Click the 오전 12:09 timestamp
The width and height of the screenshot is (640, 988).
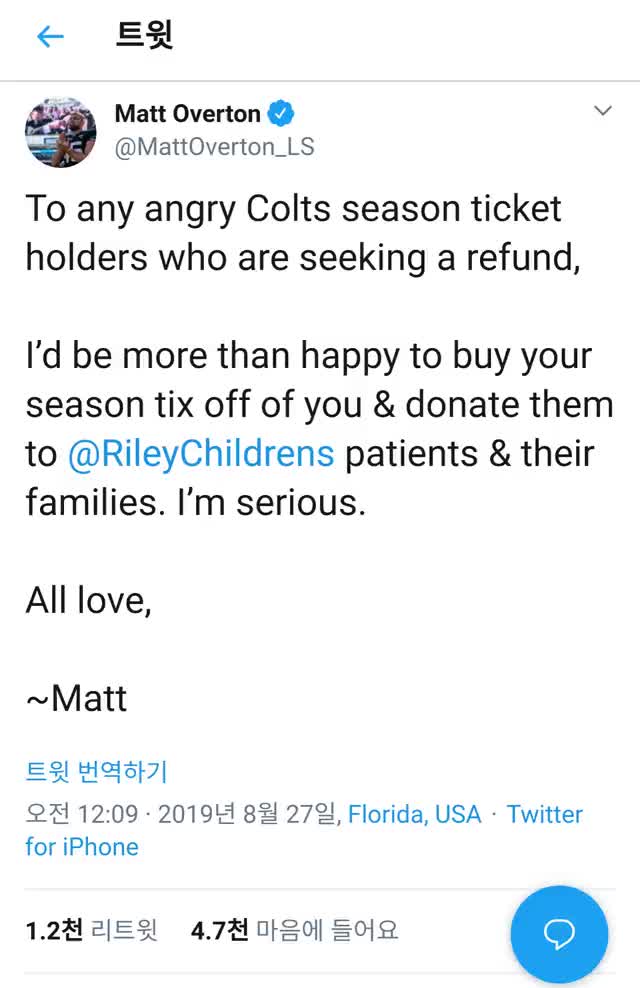[x=81, y=814]
